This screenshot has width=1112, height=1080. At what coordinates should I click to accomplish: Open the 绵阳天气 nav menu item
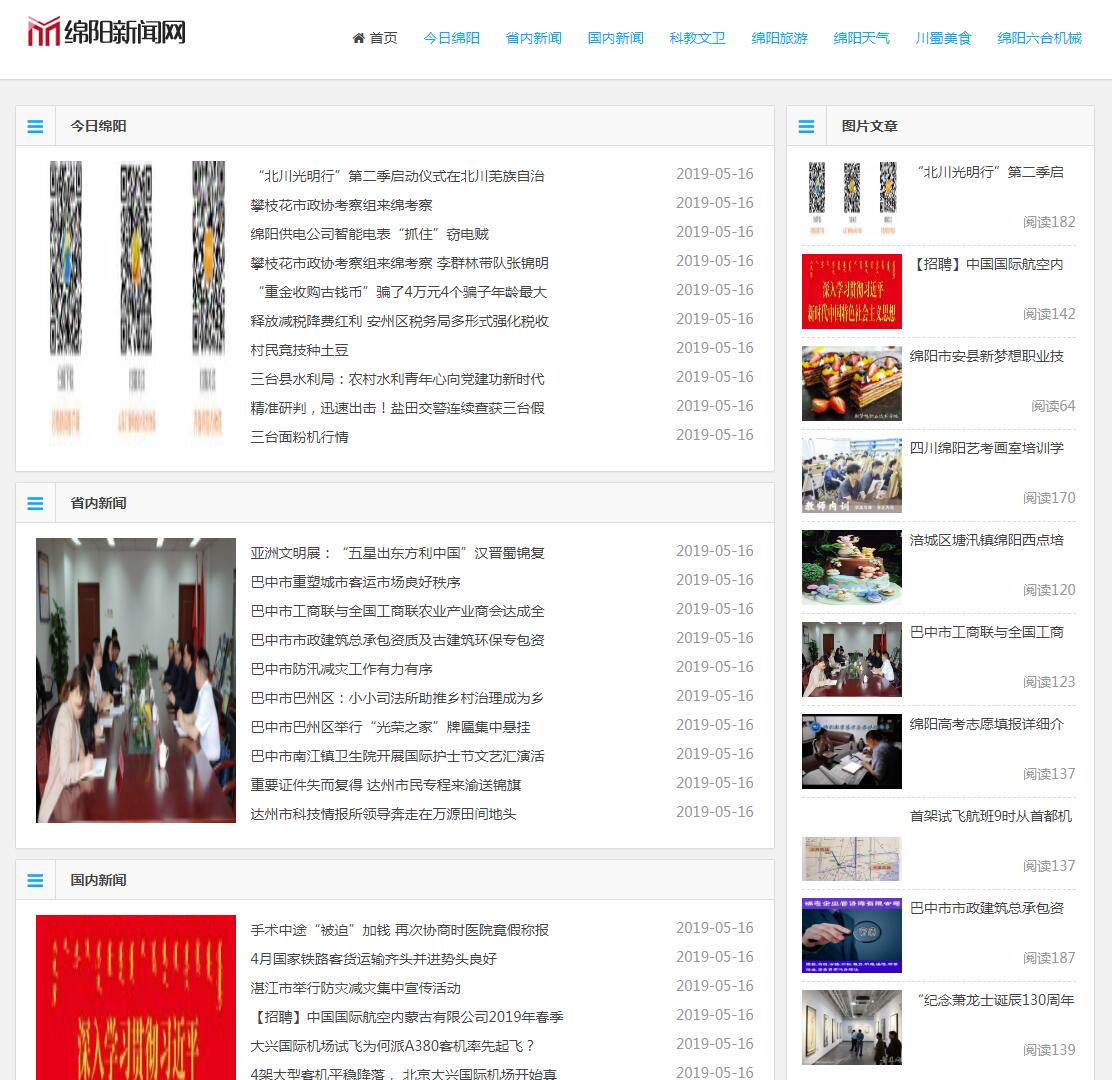[861, 38]
